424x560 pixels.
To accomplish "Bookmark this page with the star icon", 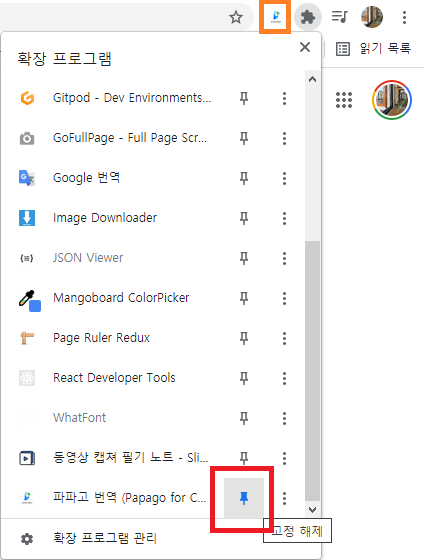I will pyautogui.click(x=236, y=17).
